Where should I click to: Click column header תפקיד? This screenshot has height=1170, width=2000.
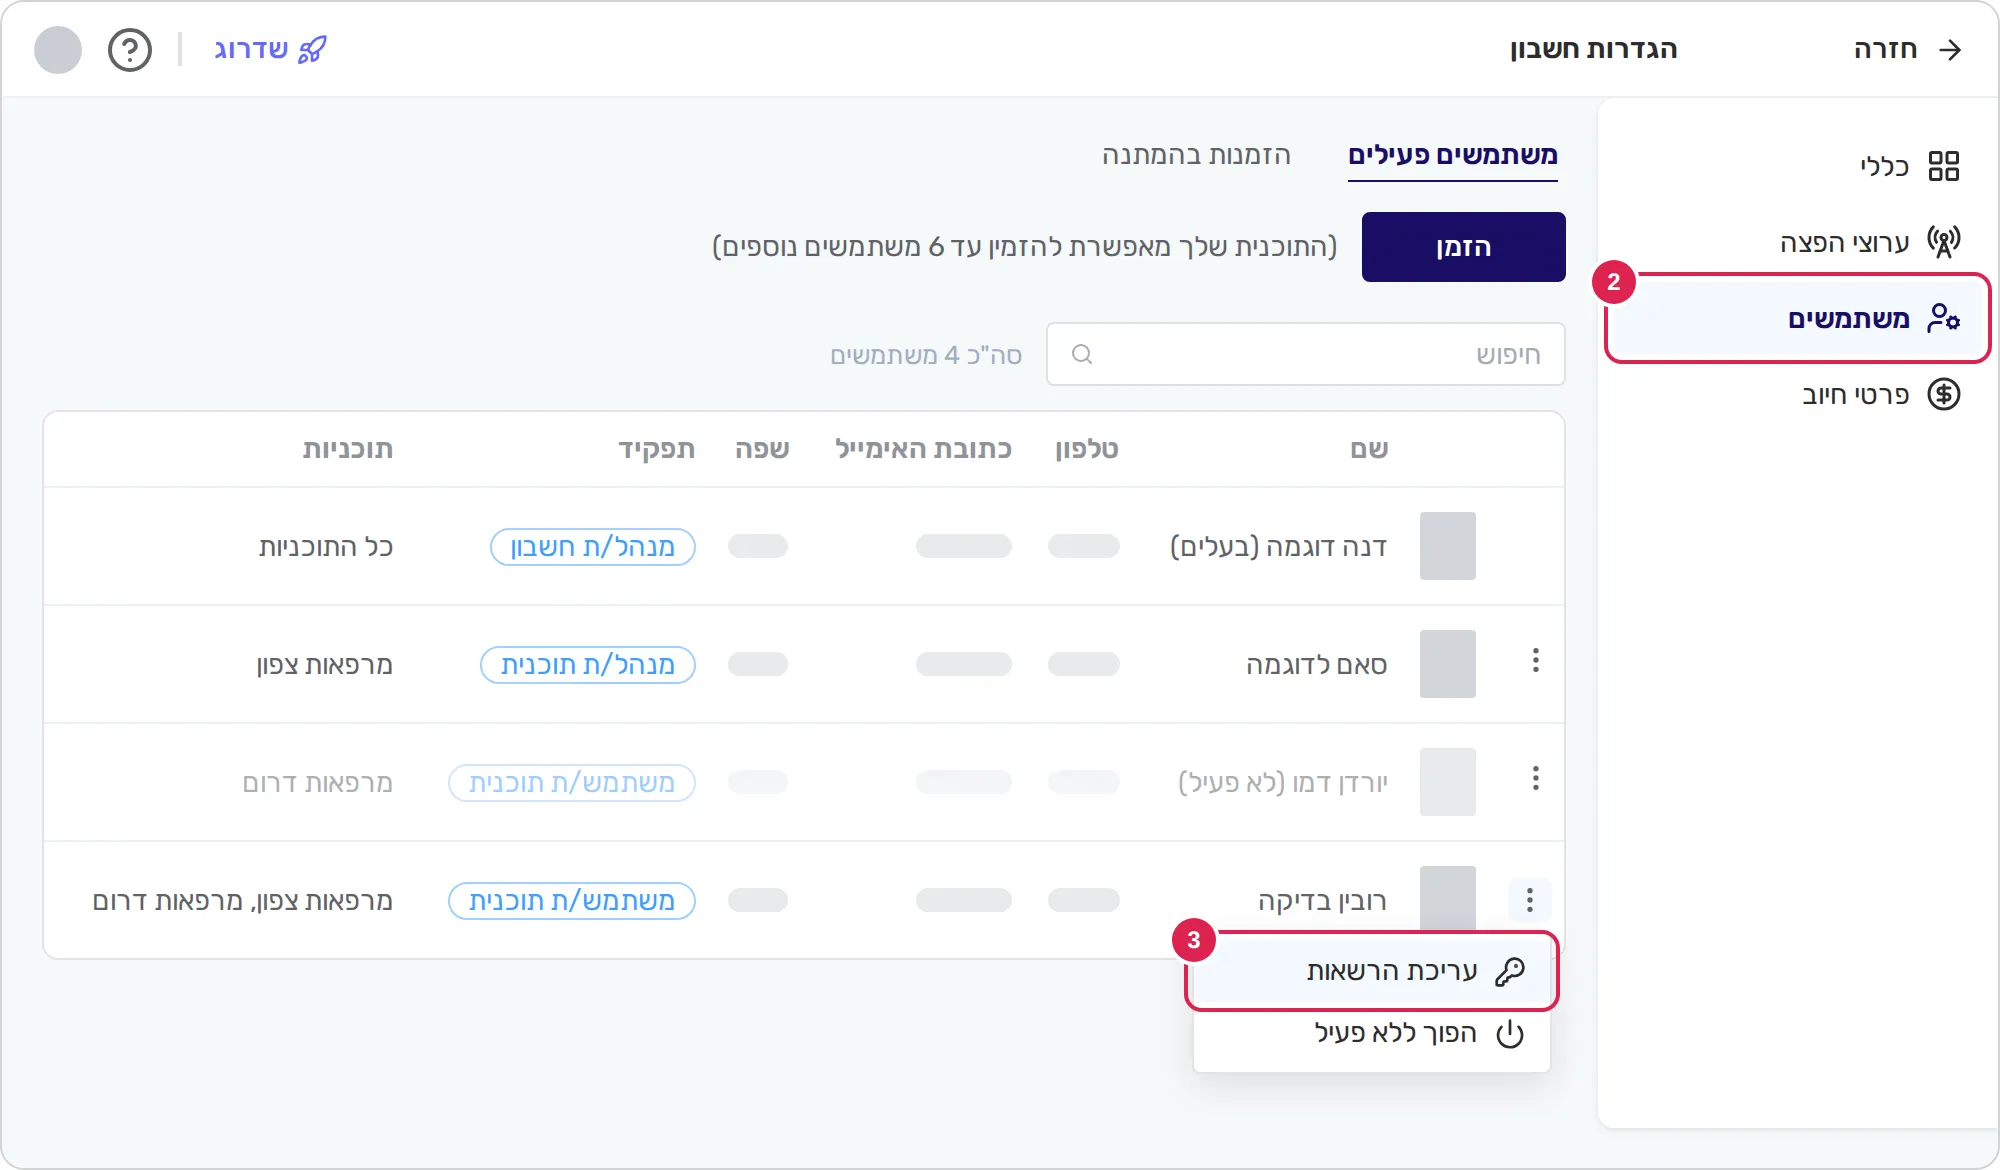pos(656,449)
